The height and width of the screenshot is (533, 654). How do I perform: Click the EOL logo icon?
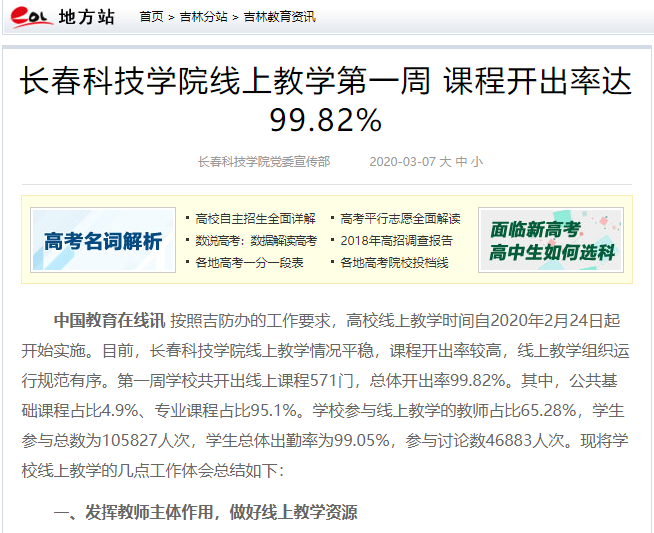tap(28, 17)
